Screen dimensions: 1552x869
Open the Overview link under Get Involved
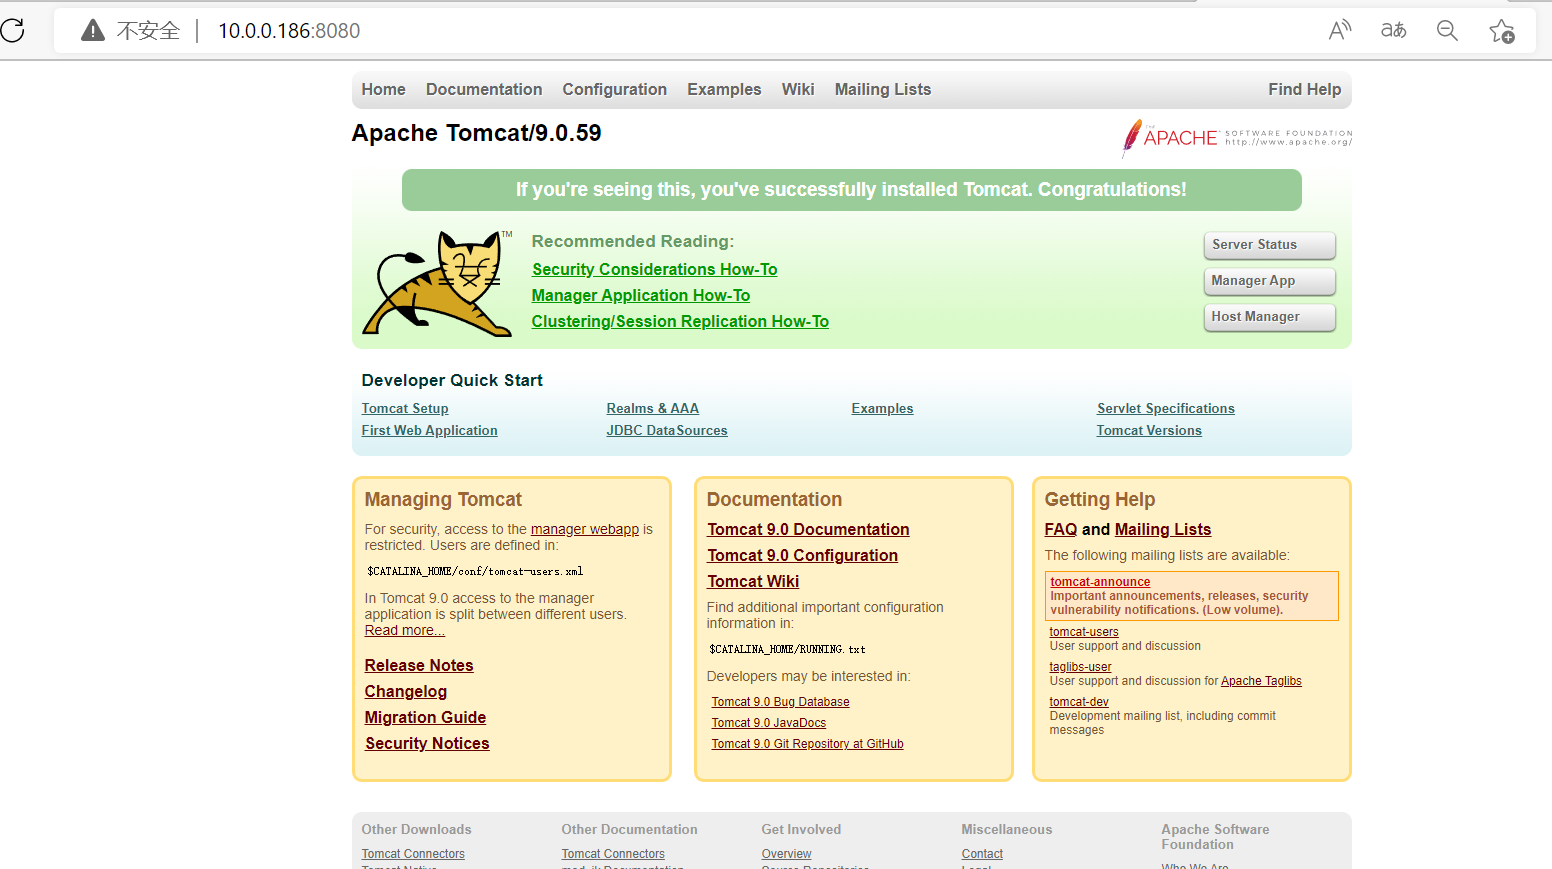[786, 854]
